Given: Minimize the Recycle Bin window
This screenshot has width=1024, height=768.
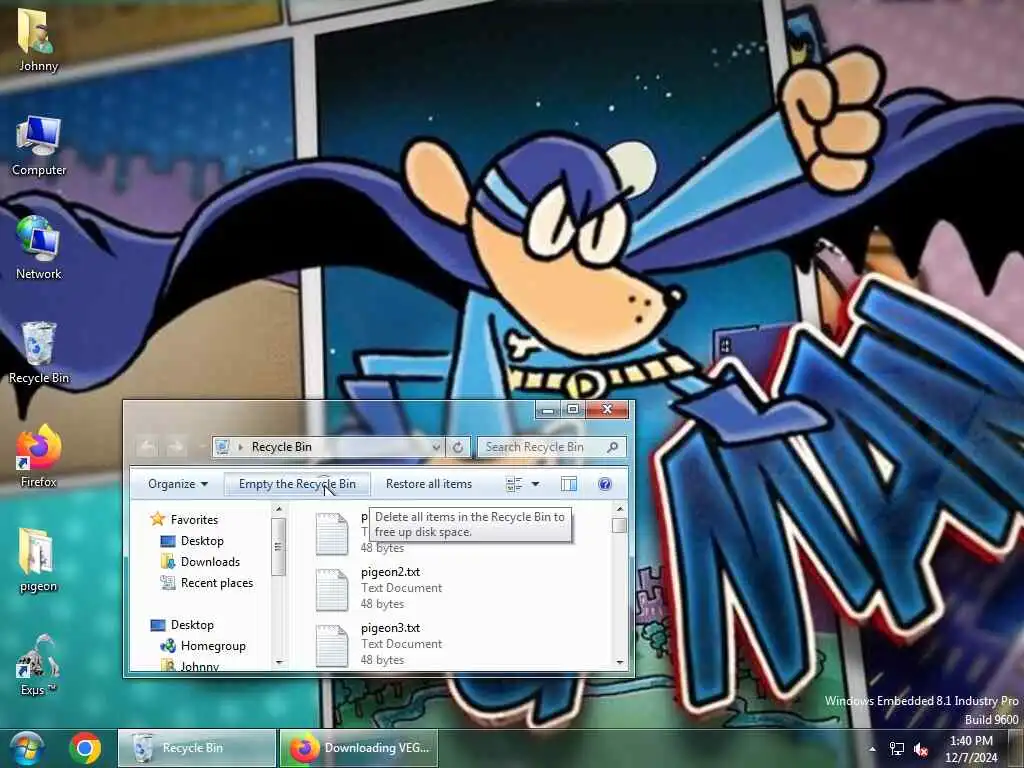Looking at the screenshot, I should pos(547,409).
